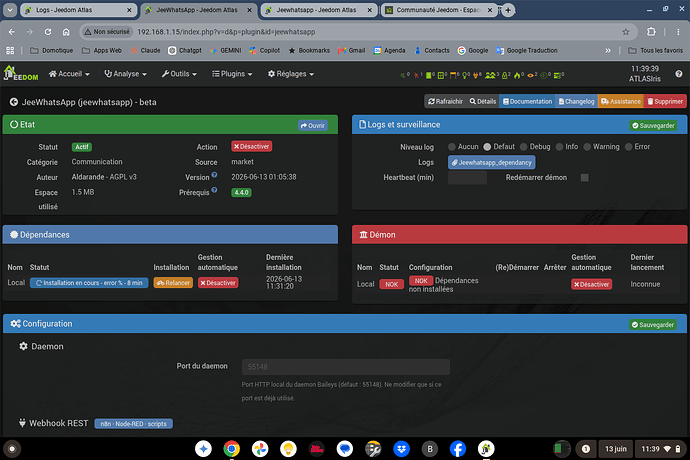Select Warning log level
690x460 pixels.
click(x=587, y=147)
